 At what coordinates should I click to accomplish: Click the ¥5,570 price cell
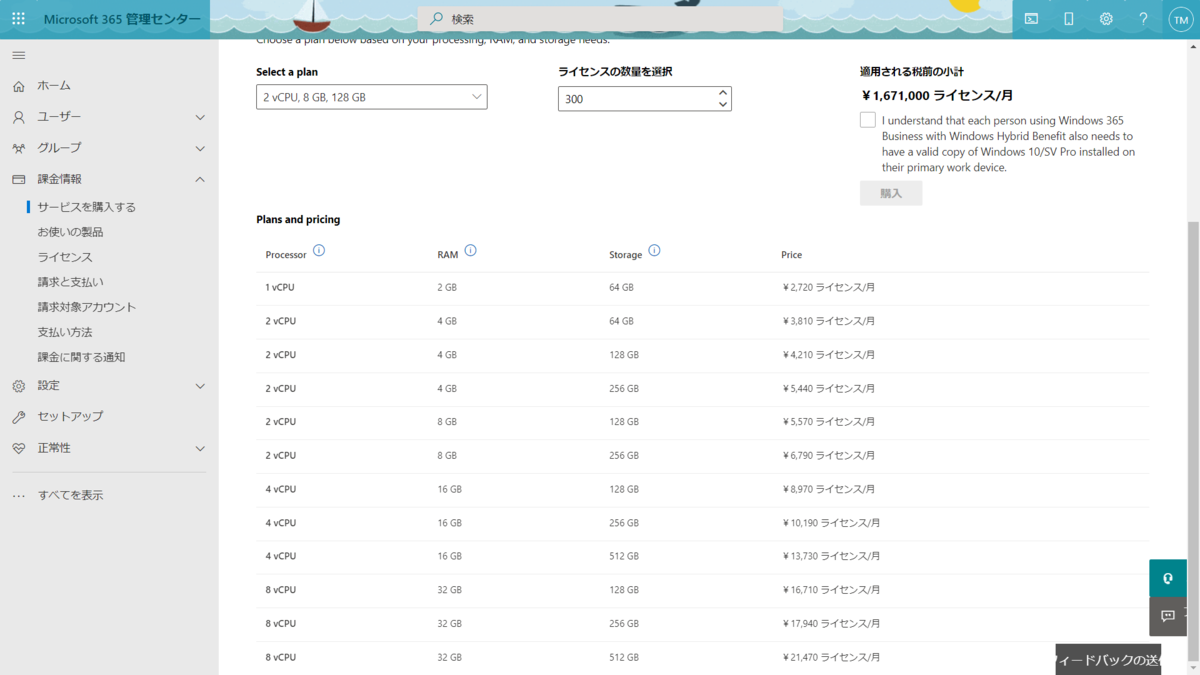[828, 422]
